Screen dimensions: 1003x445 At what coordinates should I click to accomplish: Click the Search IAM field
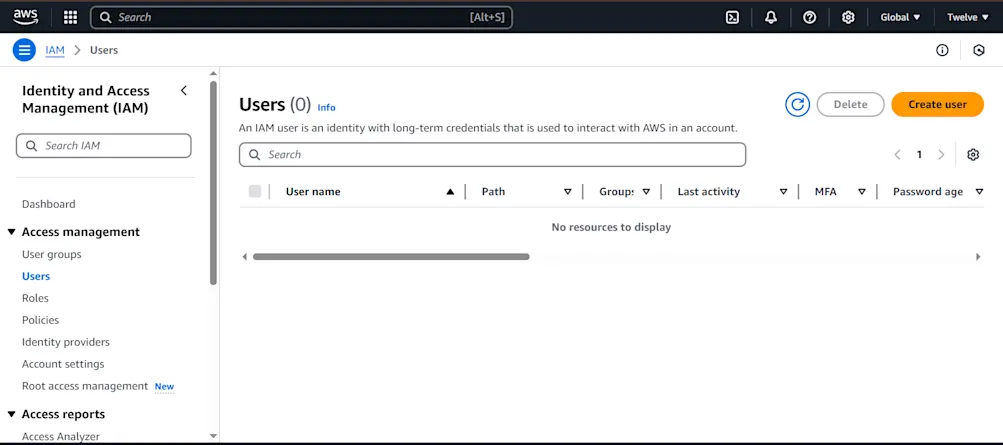point(104,146)
